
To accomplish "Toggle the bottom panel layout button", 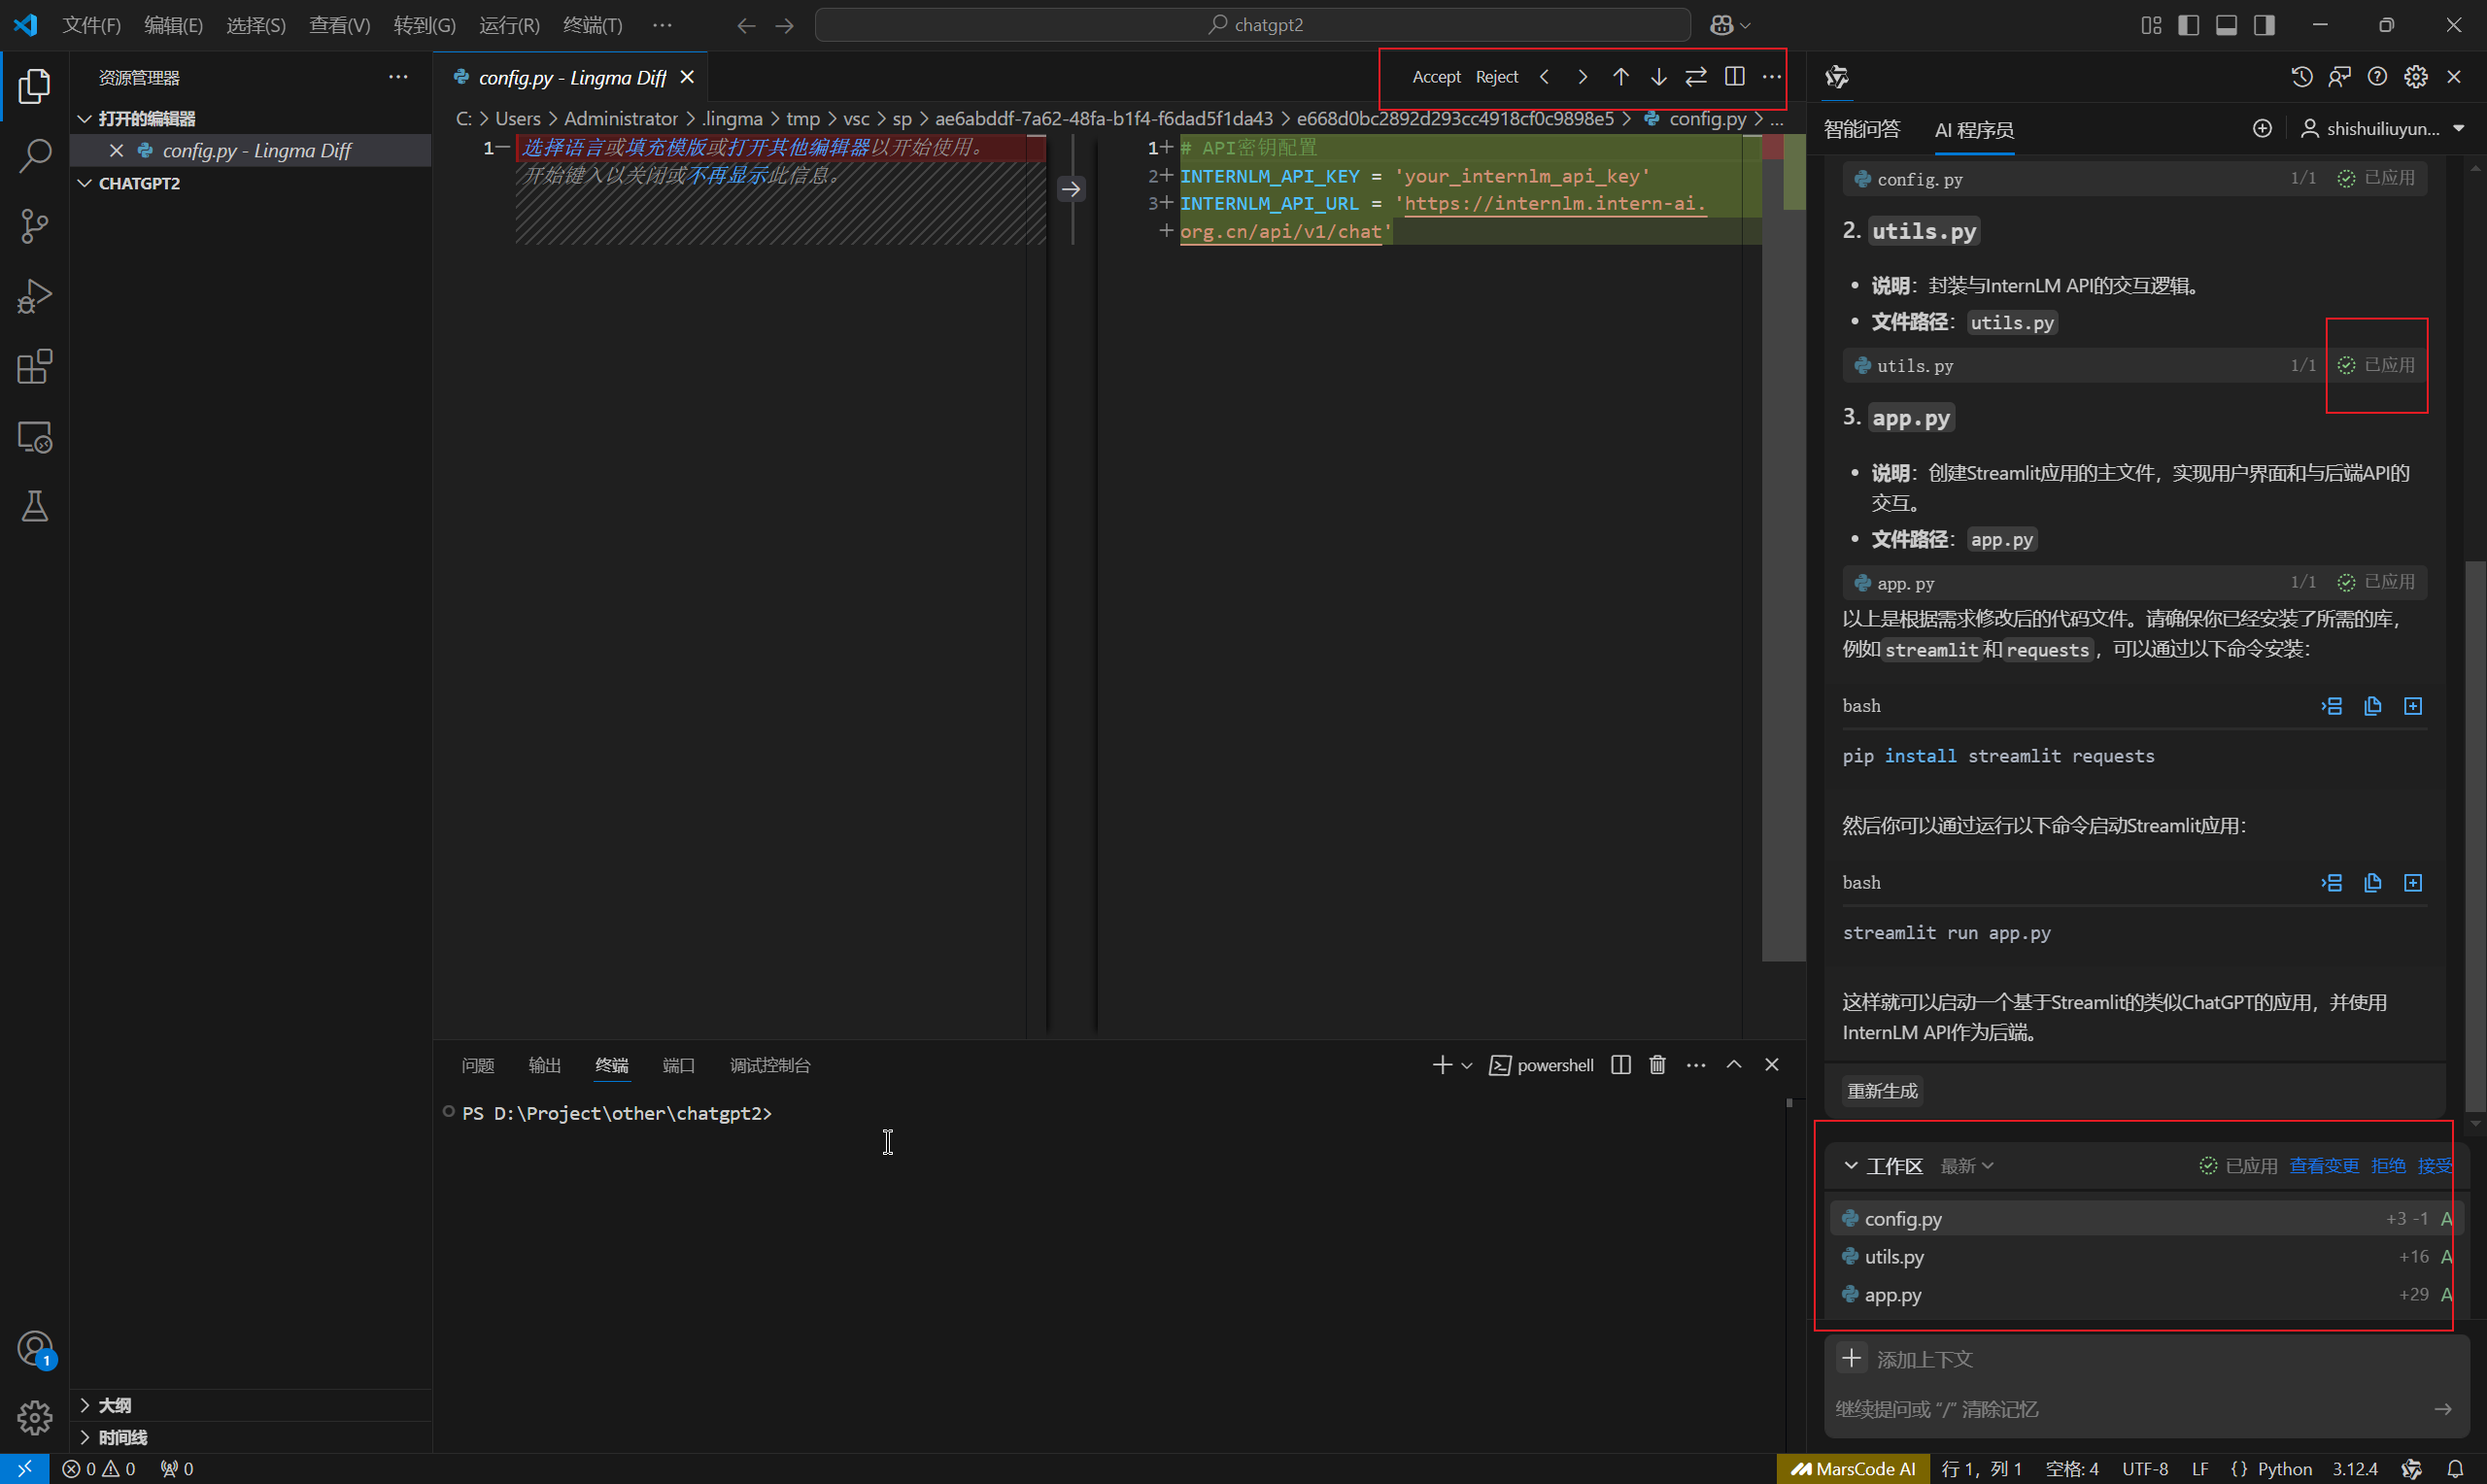I will point(2226,25).
